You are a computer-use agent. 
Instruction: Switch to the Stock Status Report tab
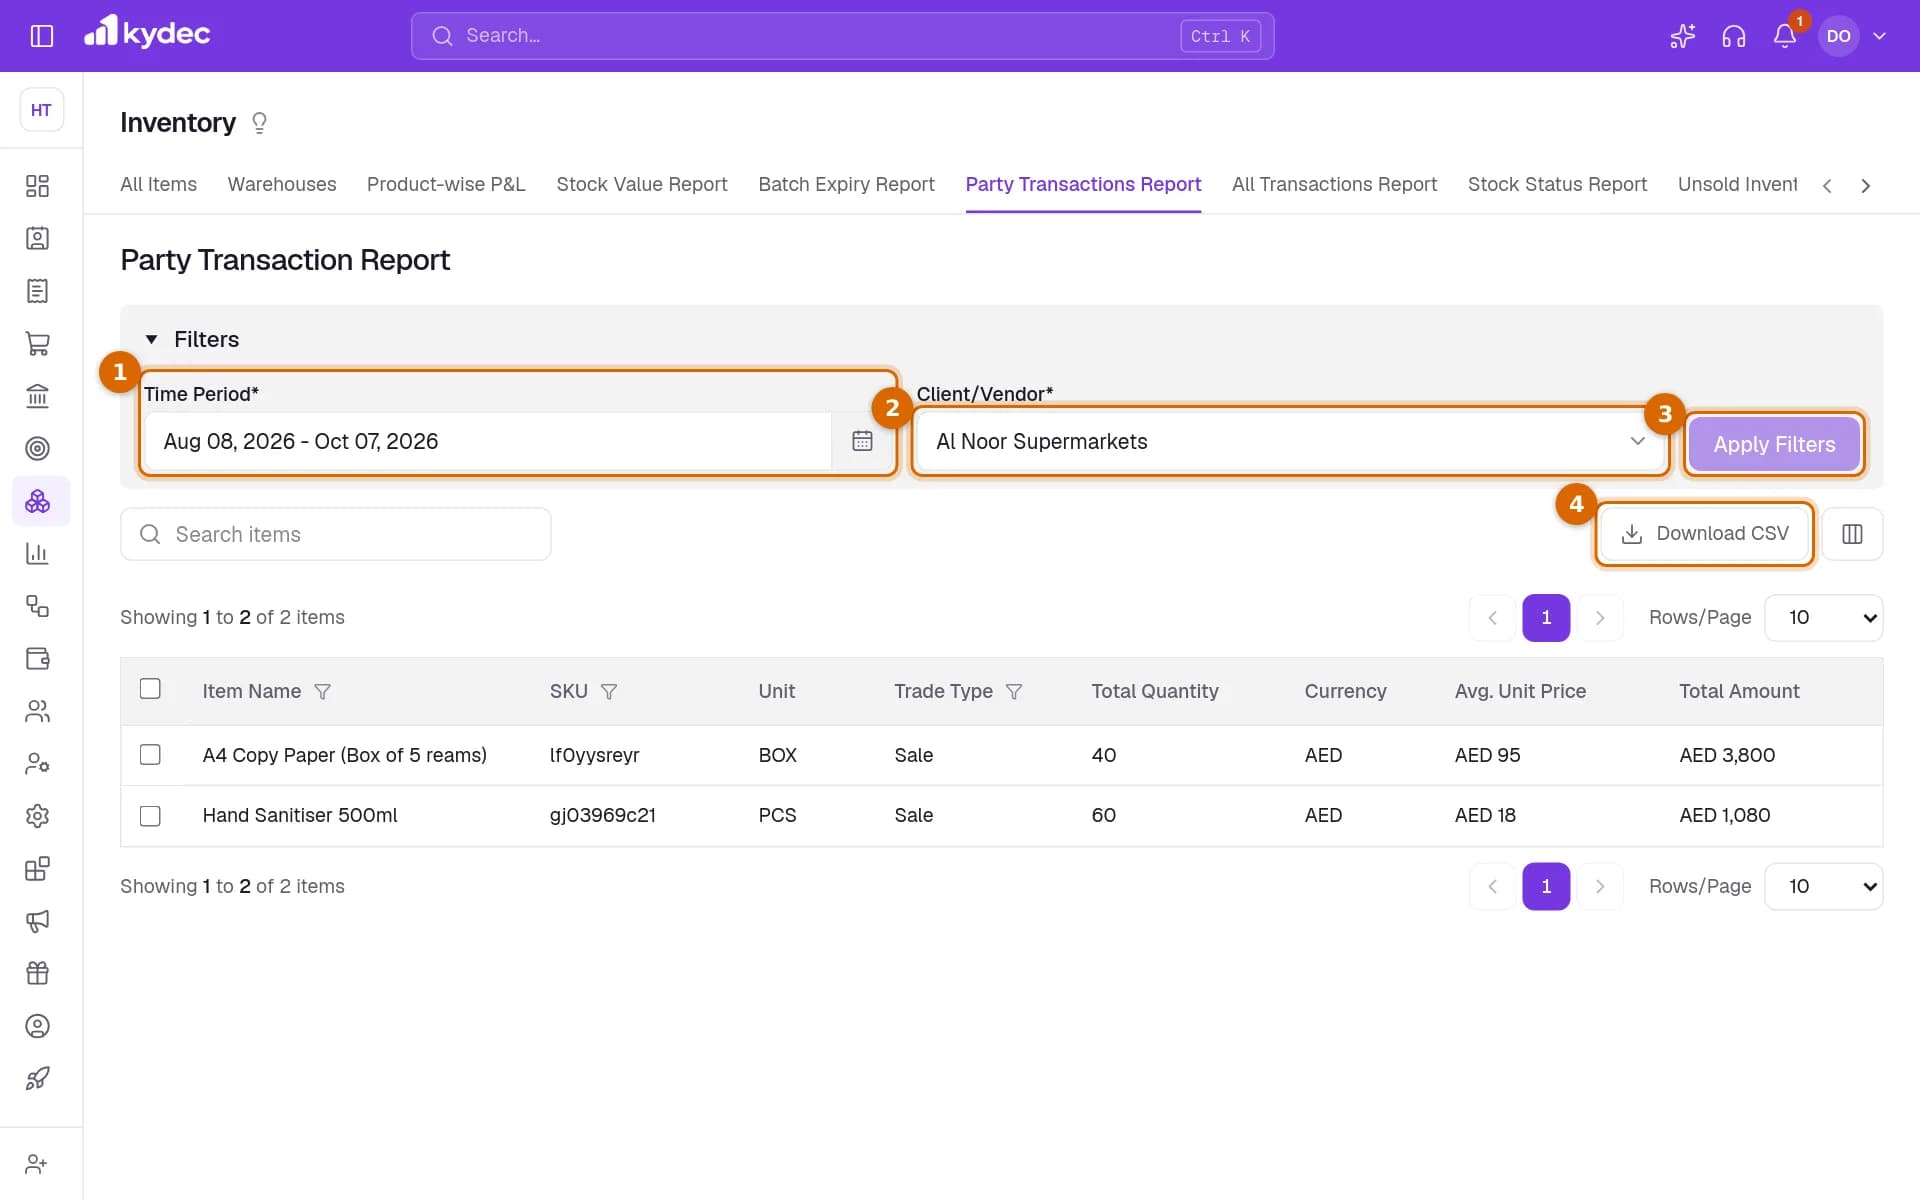tap(1557, 185)
